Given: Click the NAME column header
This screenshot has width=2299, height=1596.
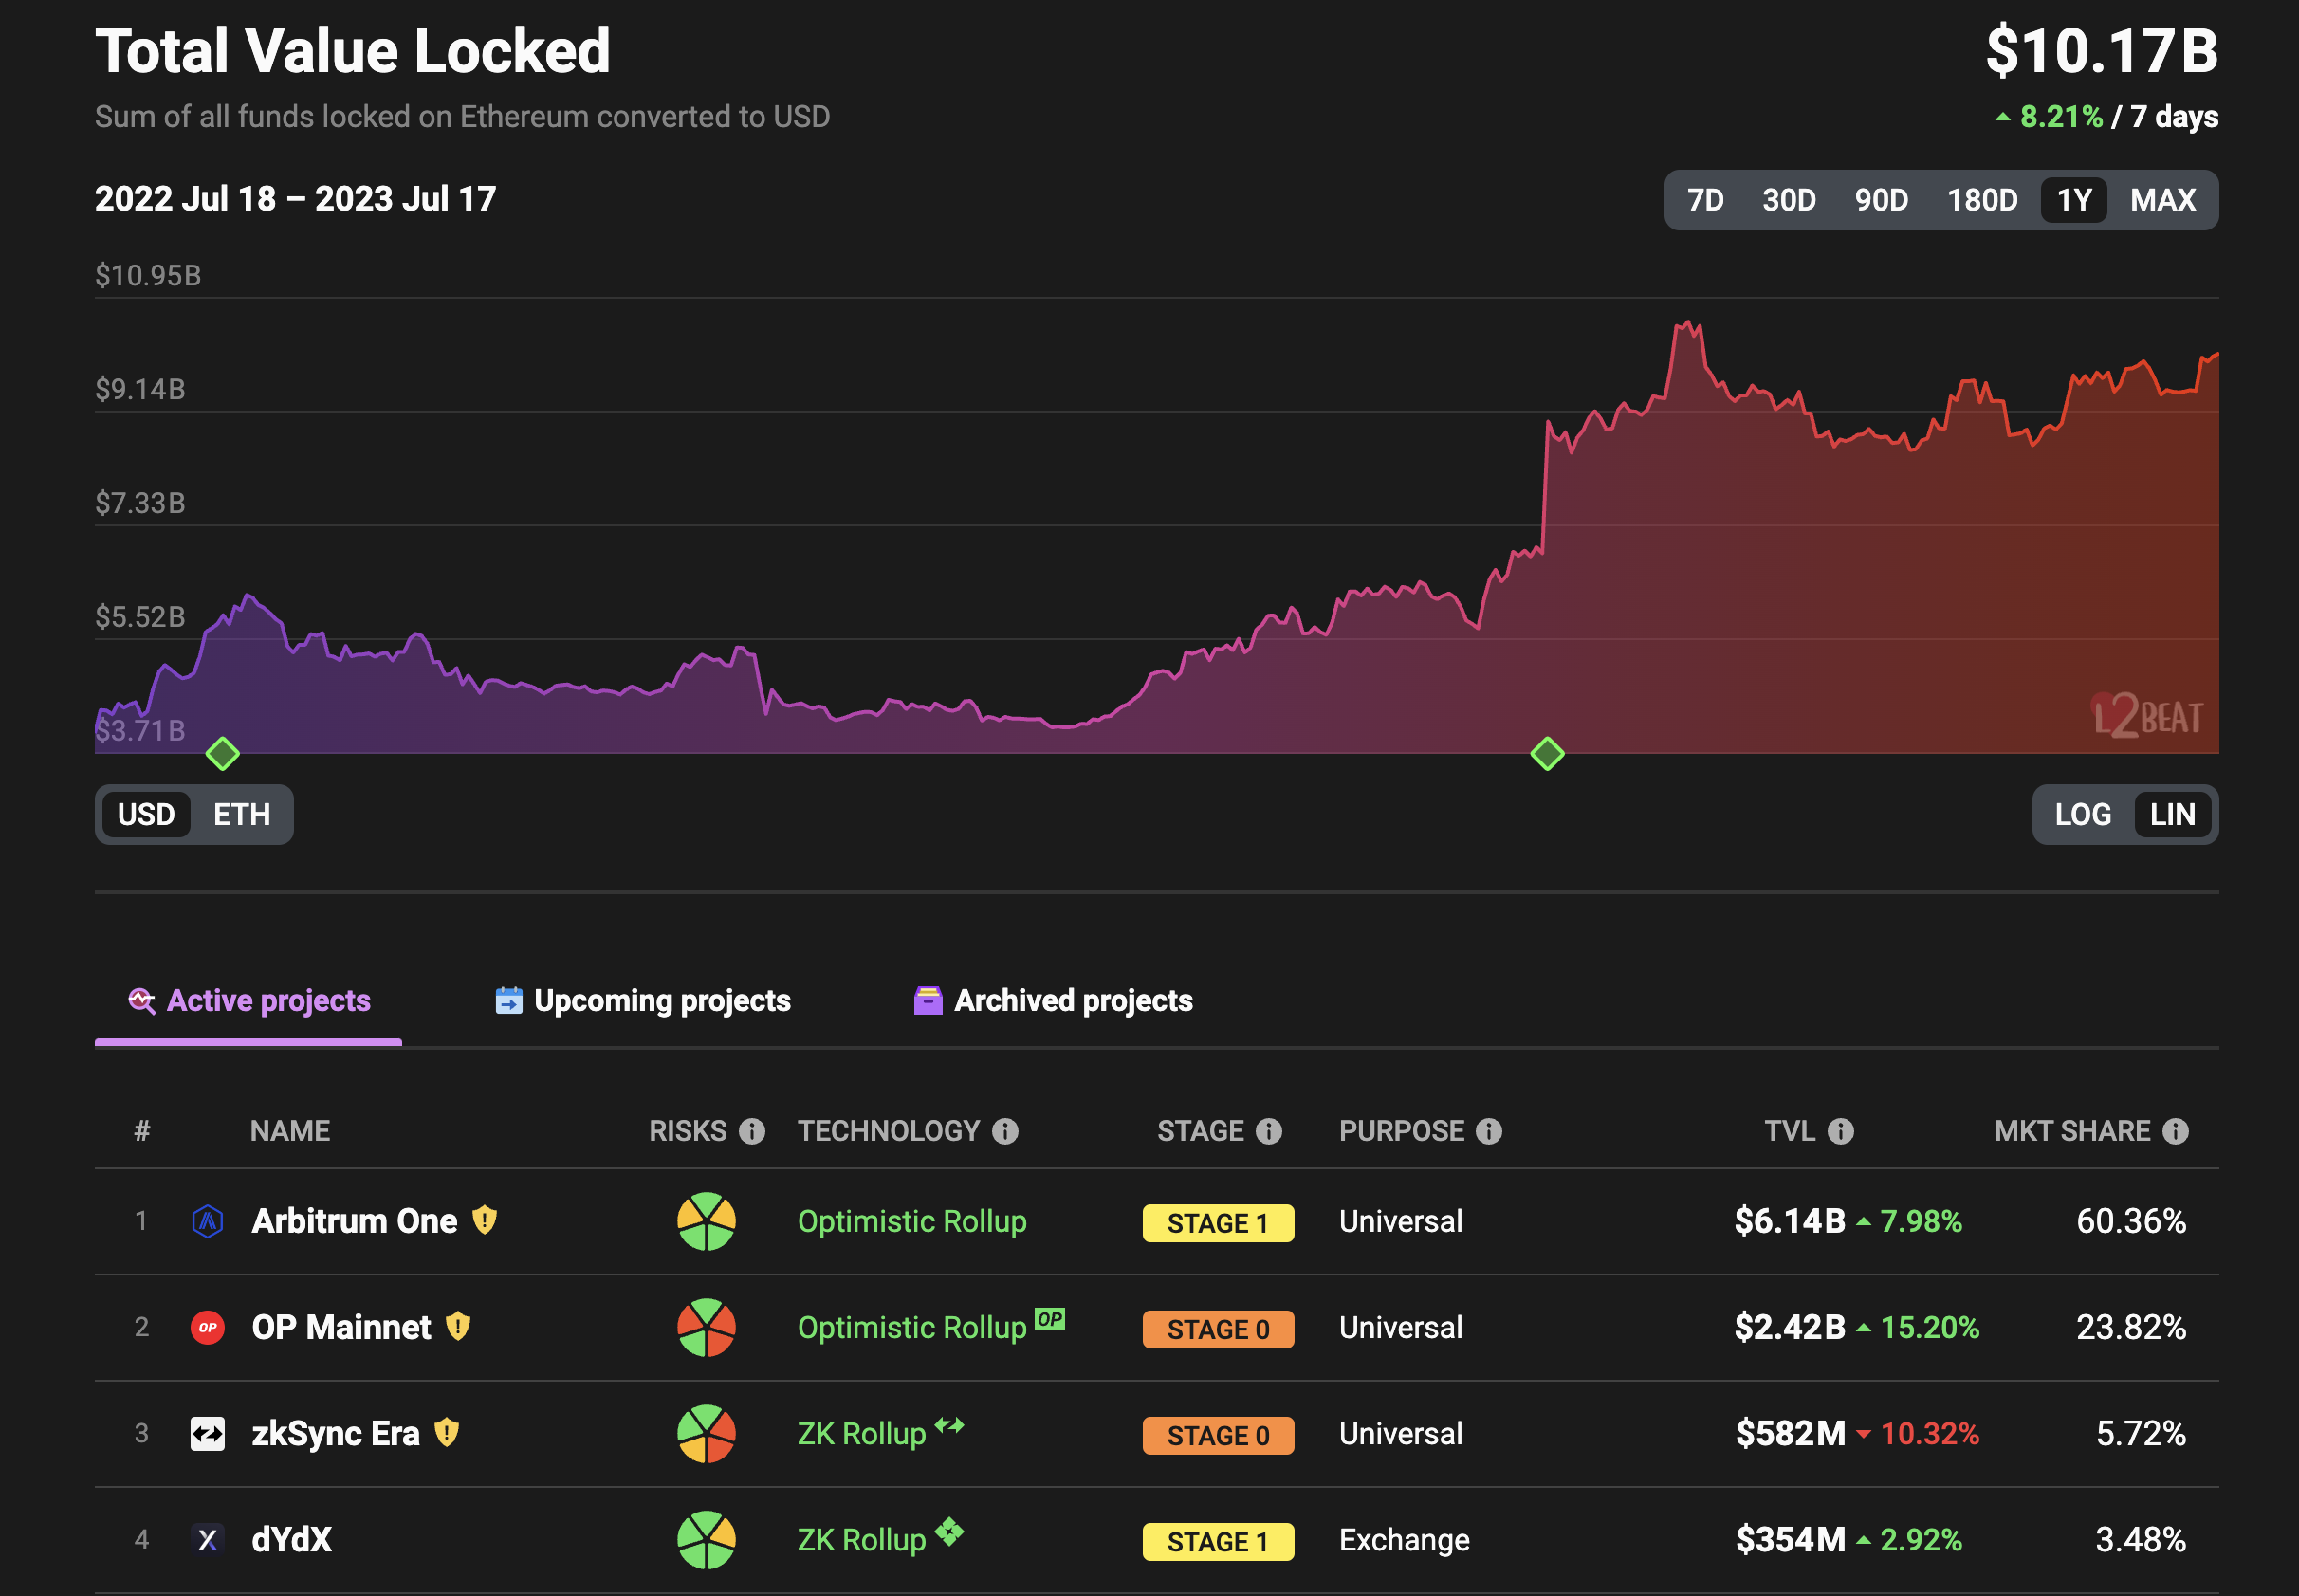Looking at the screenshot, I should [290, 1131].
